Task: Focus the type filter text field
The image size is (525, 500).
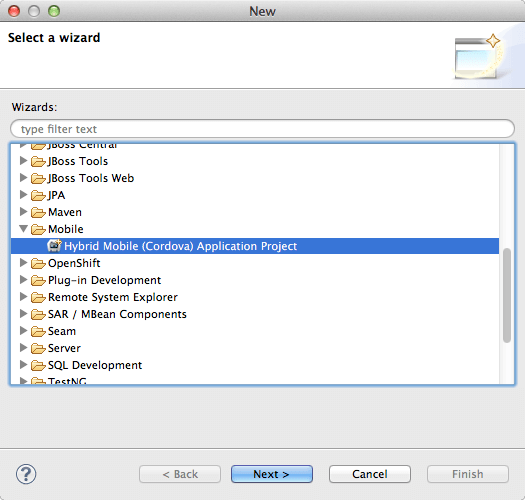Action: (x=262, y=129)
